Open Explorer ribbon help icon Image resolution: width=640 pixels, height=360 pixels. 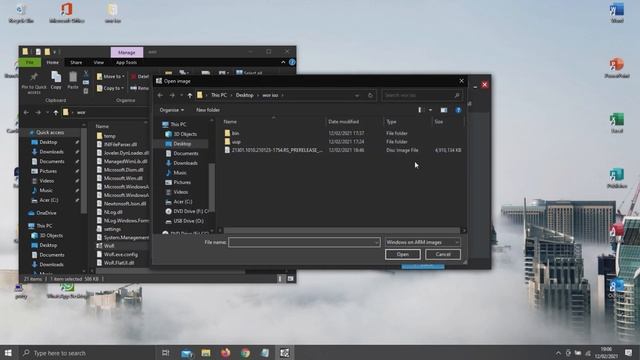(292, 62)
